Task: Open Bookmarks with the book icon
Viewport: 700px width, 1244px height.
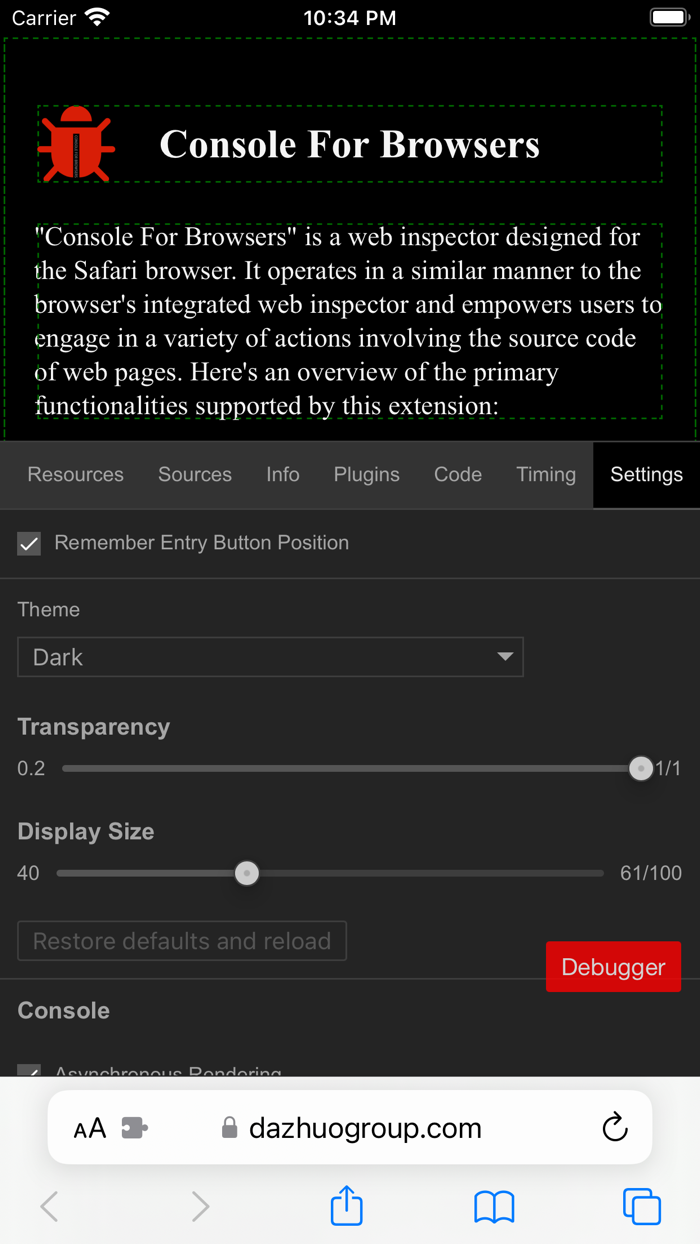Action: (x=493, y=1206)
